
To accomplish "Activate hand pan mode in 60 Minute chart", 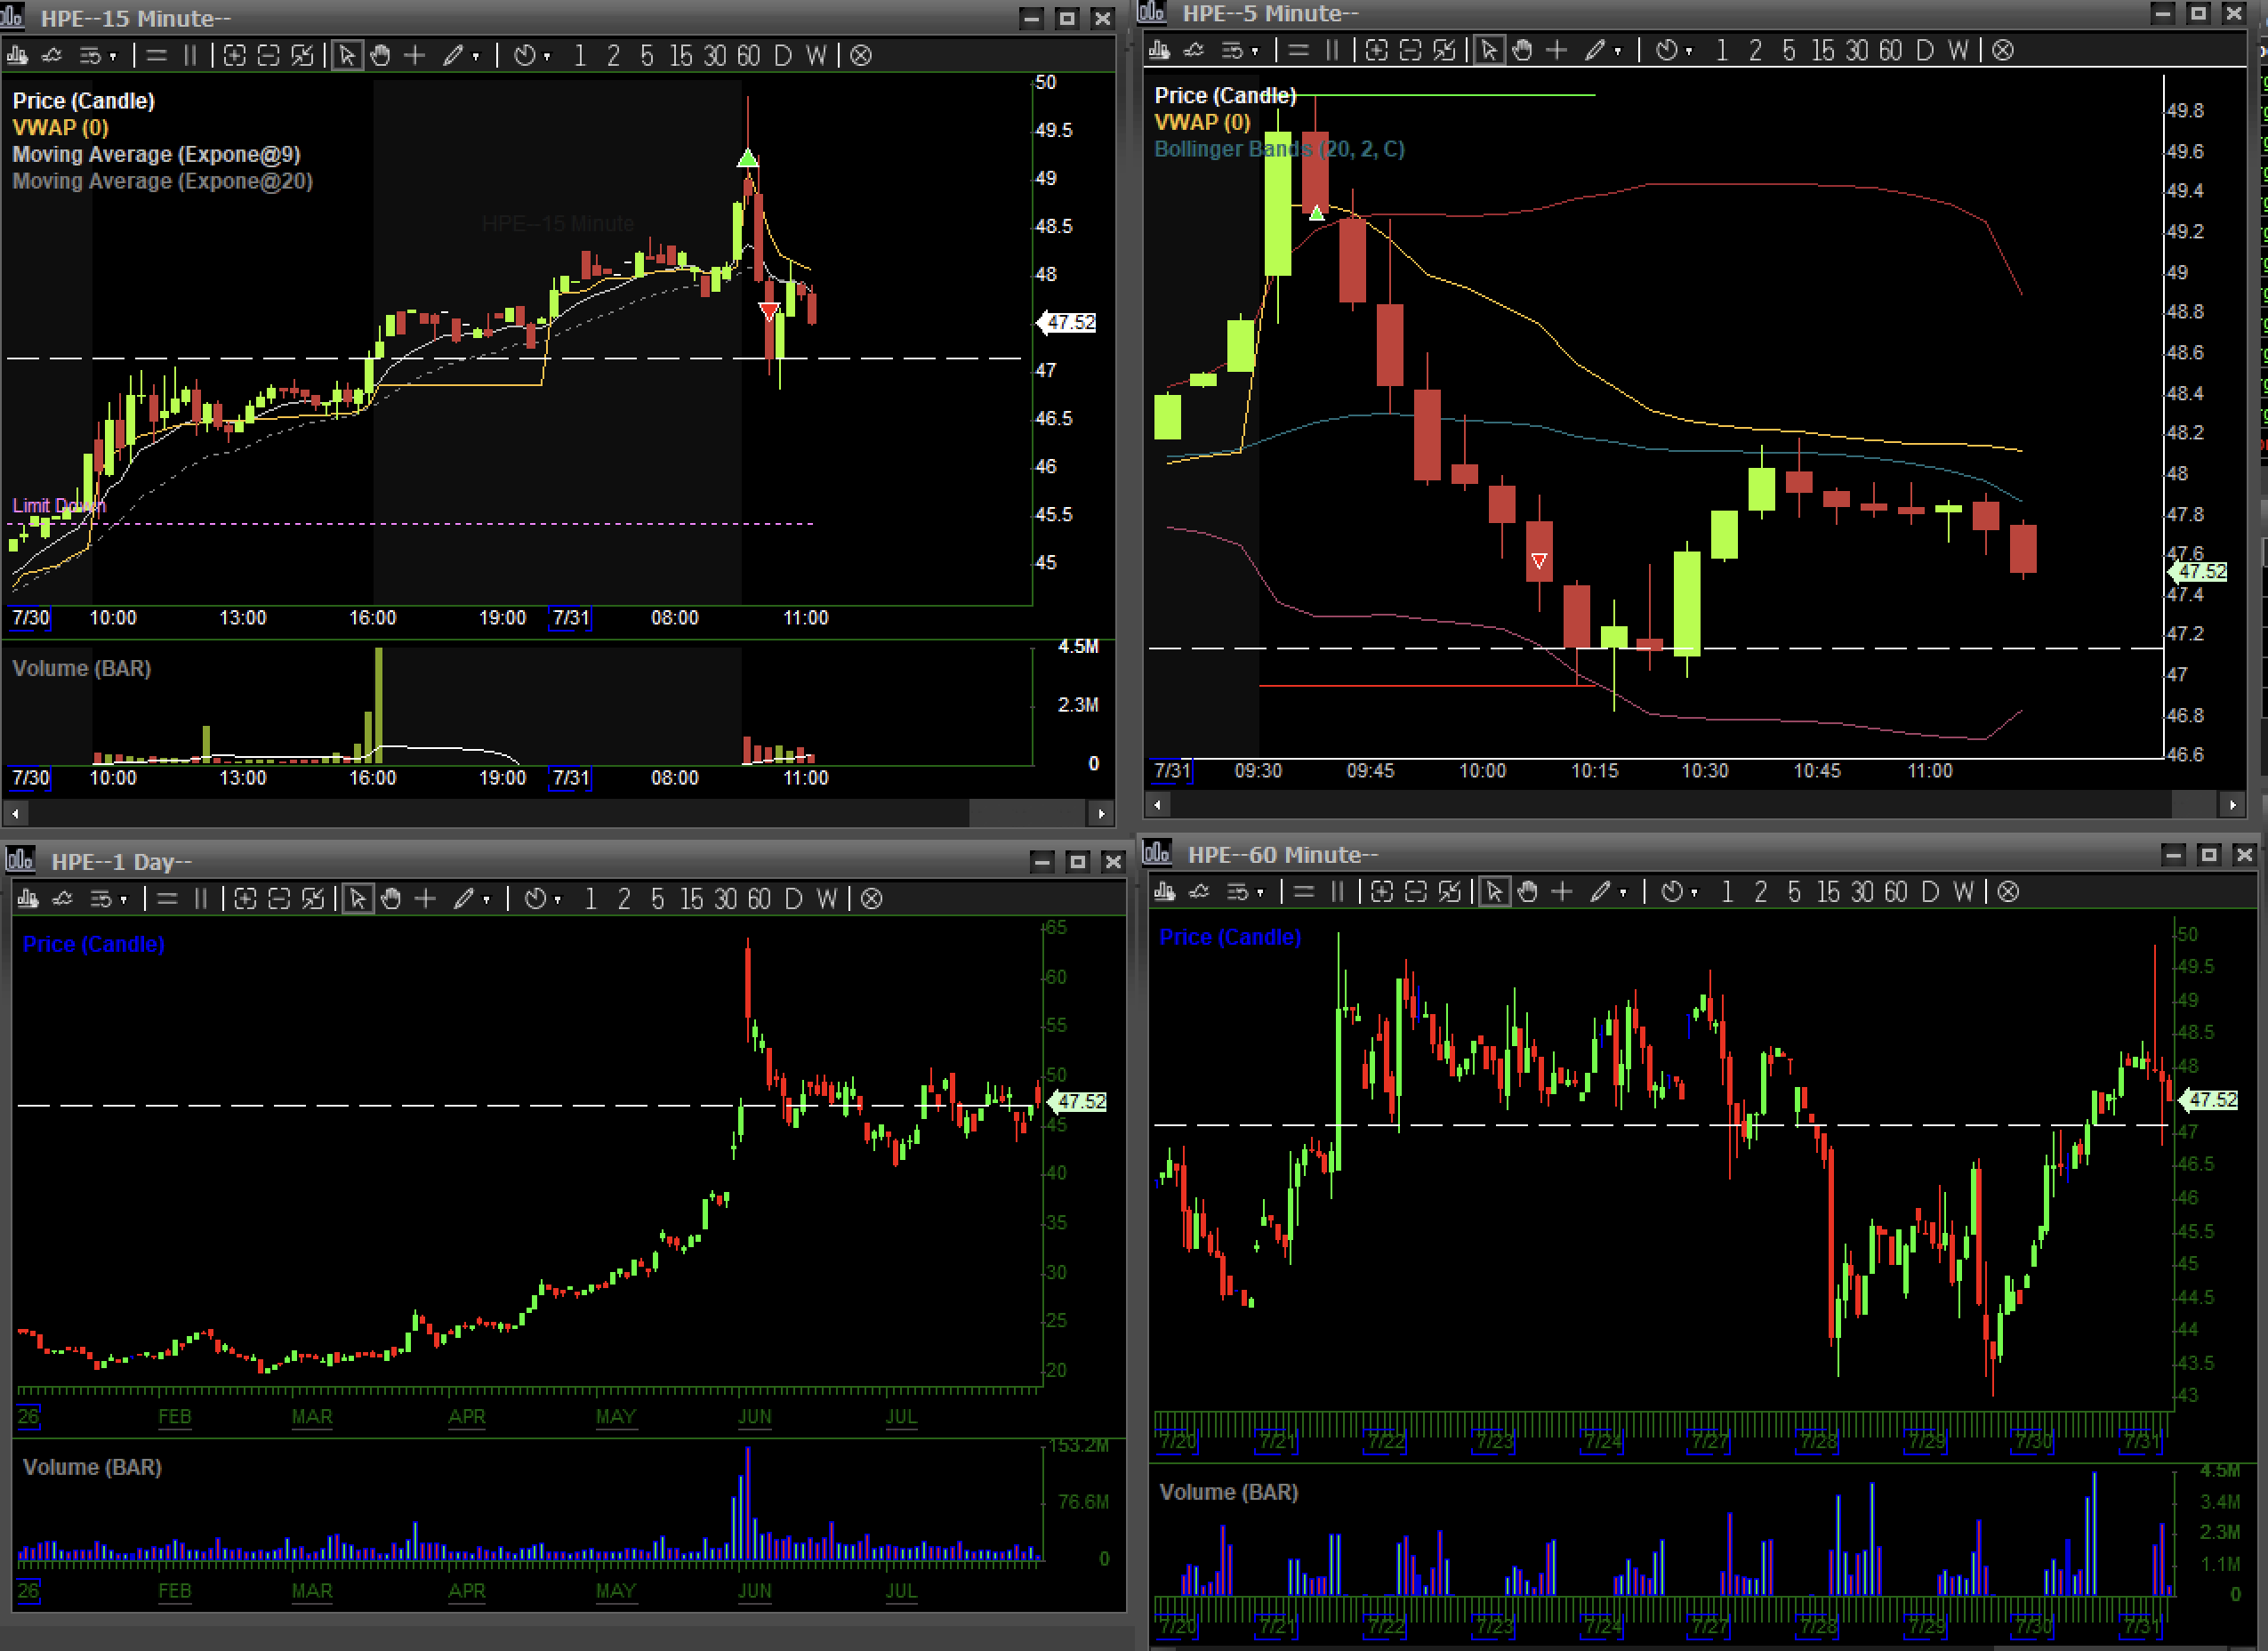I will pyautogui.click(x=1528, y=892).
